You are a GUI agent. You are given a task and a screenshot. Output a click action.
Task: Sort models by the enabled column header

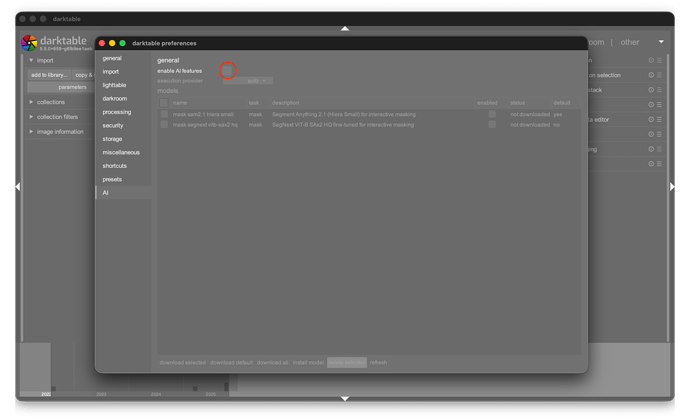[487, 103]
